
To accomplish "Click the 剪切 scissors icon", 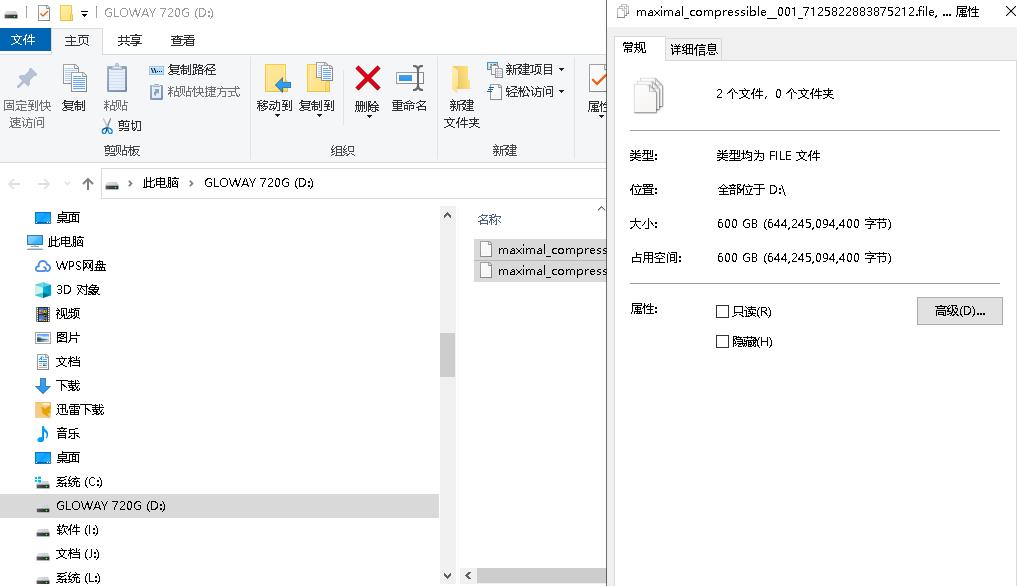I will (x=107, y=126).
